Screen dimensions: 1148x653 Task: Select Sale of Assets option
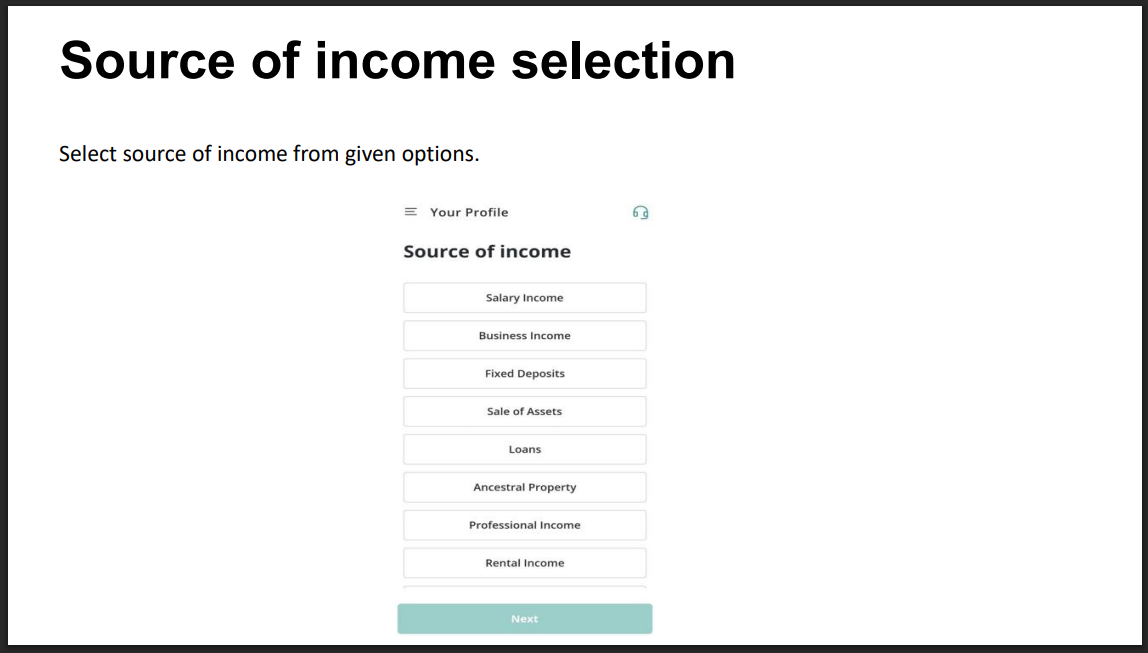click(x=525, y=412)
